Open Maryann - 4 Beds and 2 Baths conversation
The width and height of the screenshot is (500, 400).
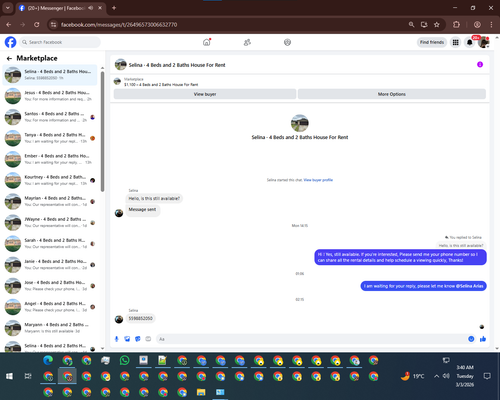pos(50,328)
